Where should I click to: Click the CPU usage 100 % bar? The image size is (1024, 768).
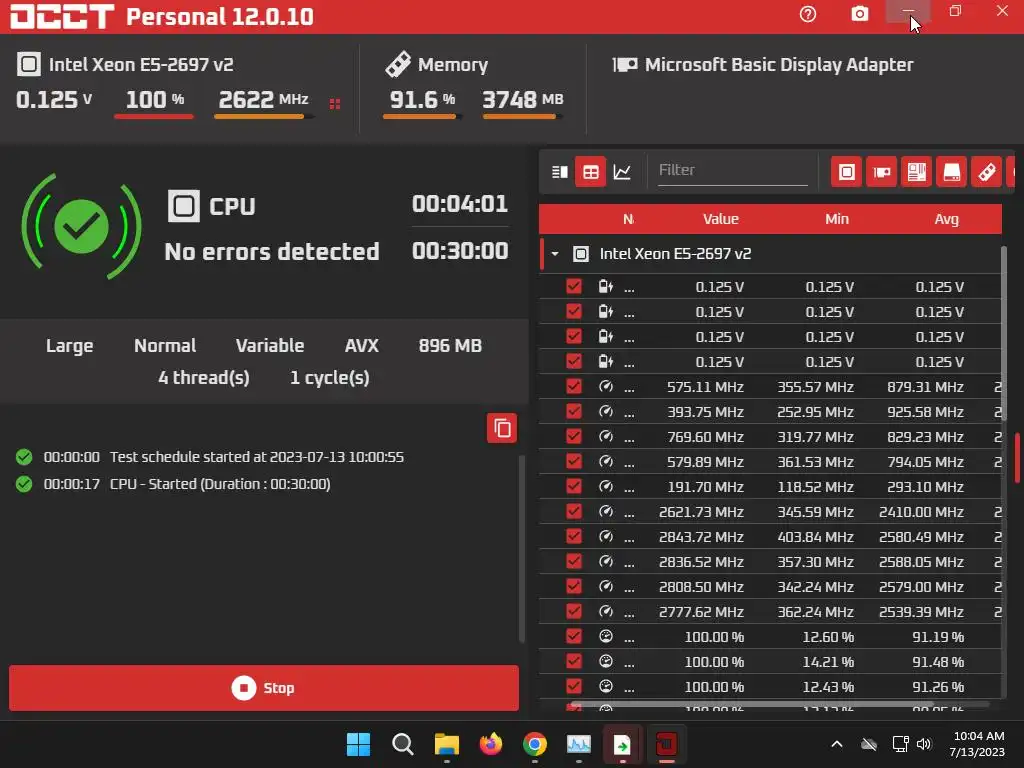154,116
